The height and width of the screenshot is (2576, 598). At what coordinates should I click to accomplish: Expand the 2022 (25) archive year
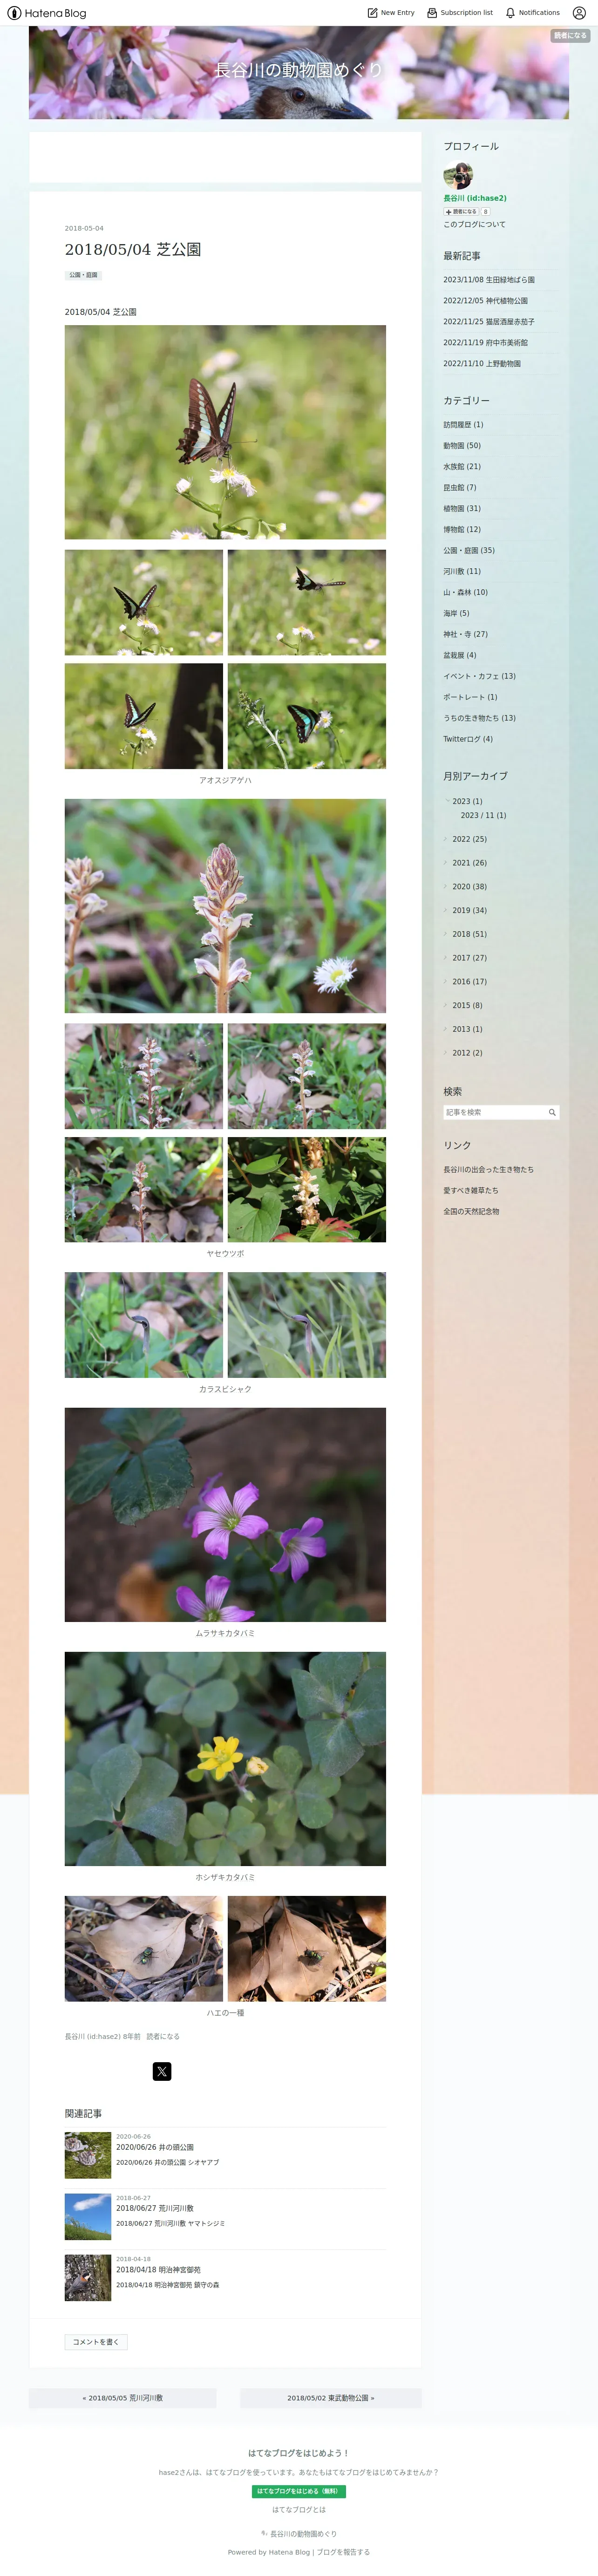(x=447, y=837)
